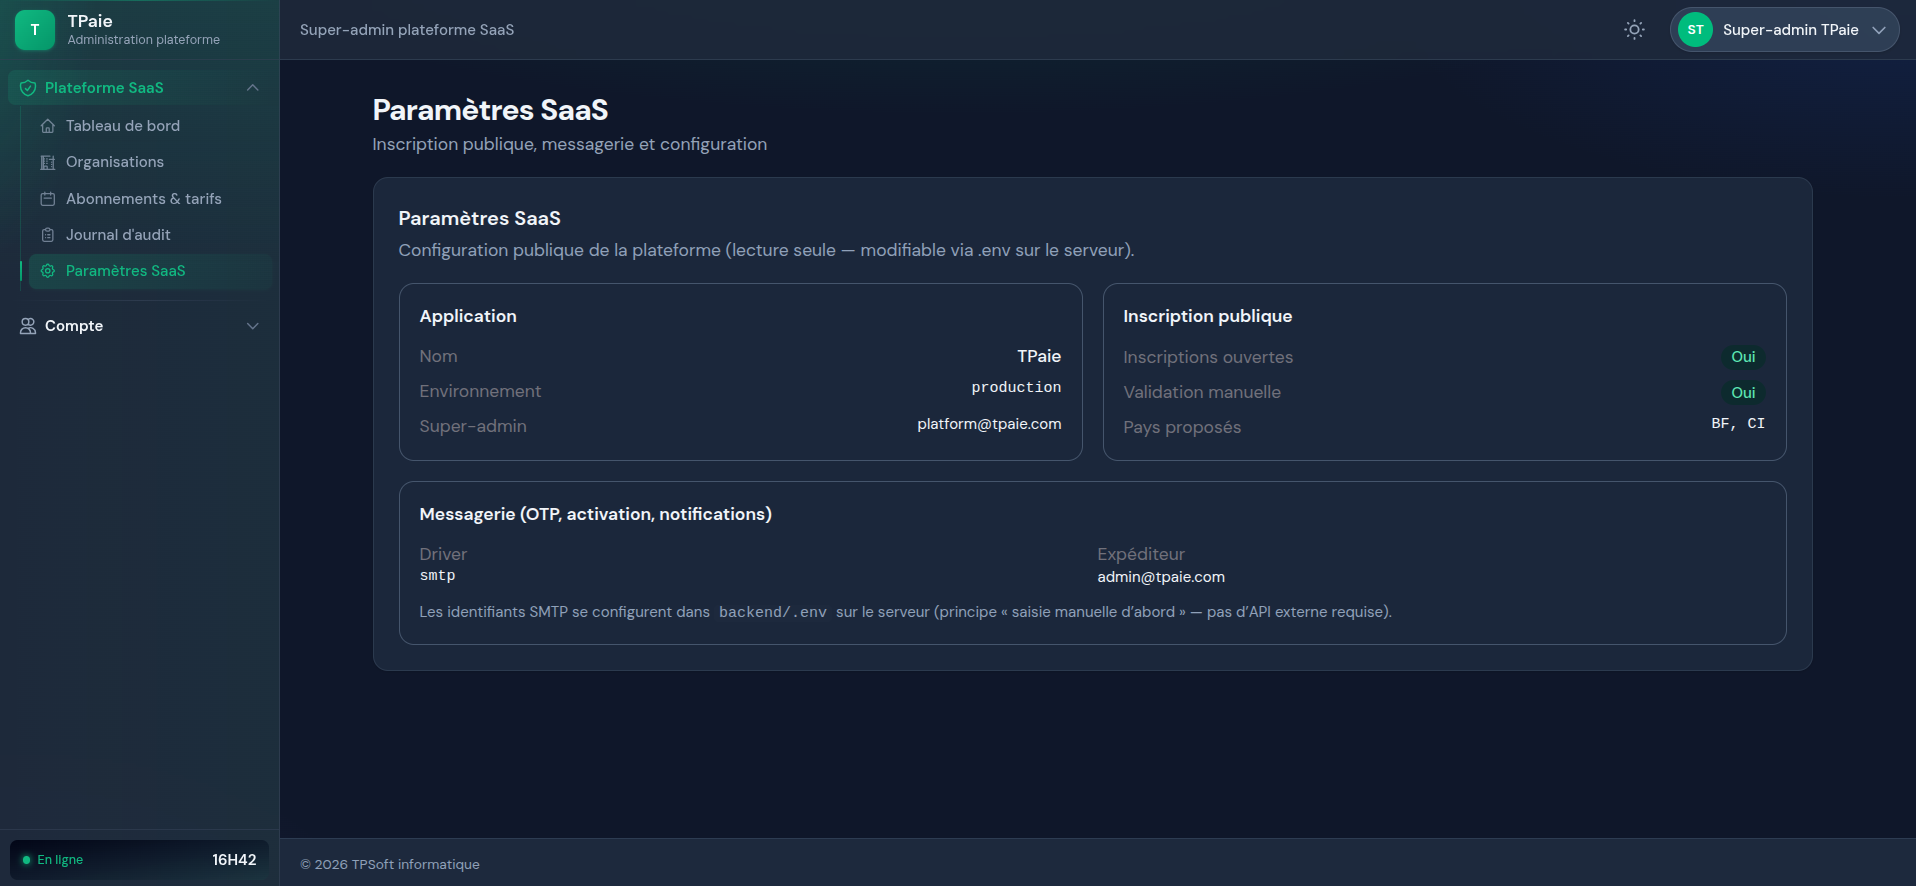This screenshot has width=1916, height=886.
Task: Collapse the Plateforme SaaS section chevron
Action: click(x=253, y=88)
